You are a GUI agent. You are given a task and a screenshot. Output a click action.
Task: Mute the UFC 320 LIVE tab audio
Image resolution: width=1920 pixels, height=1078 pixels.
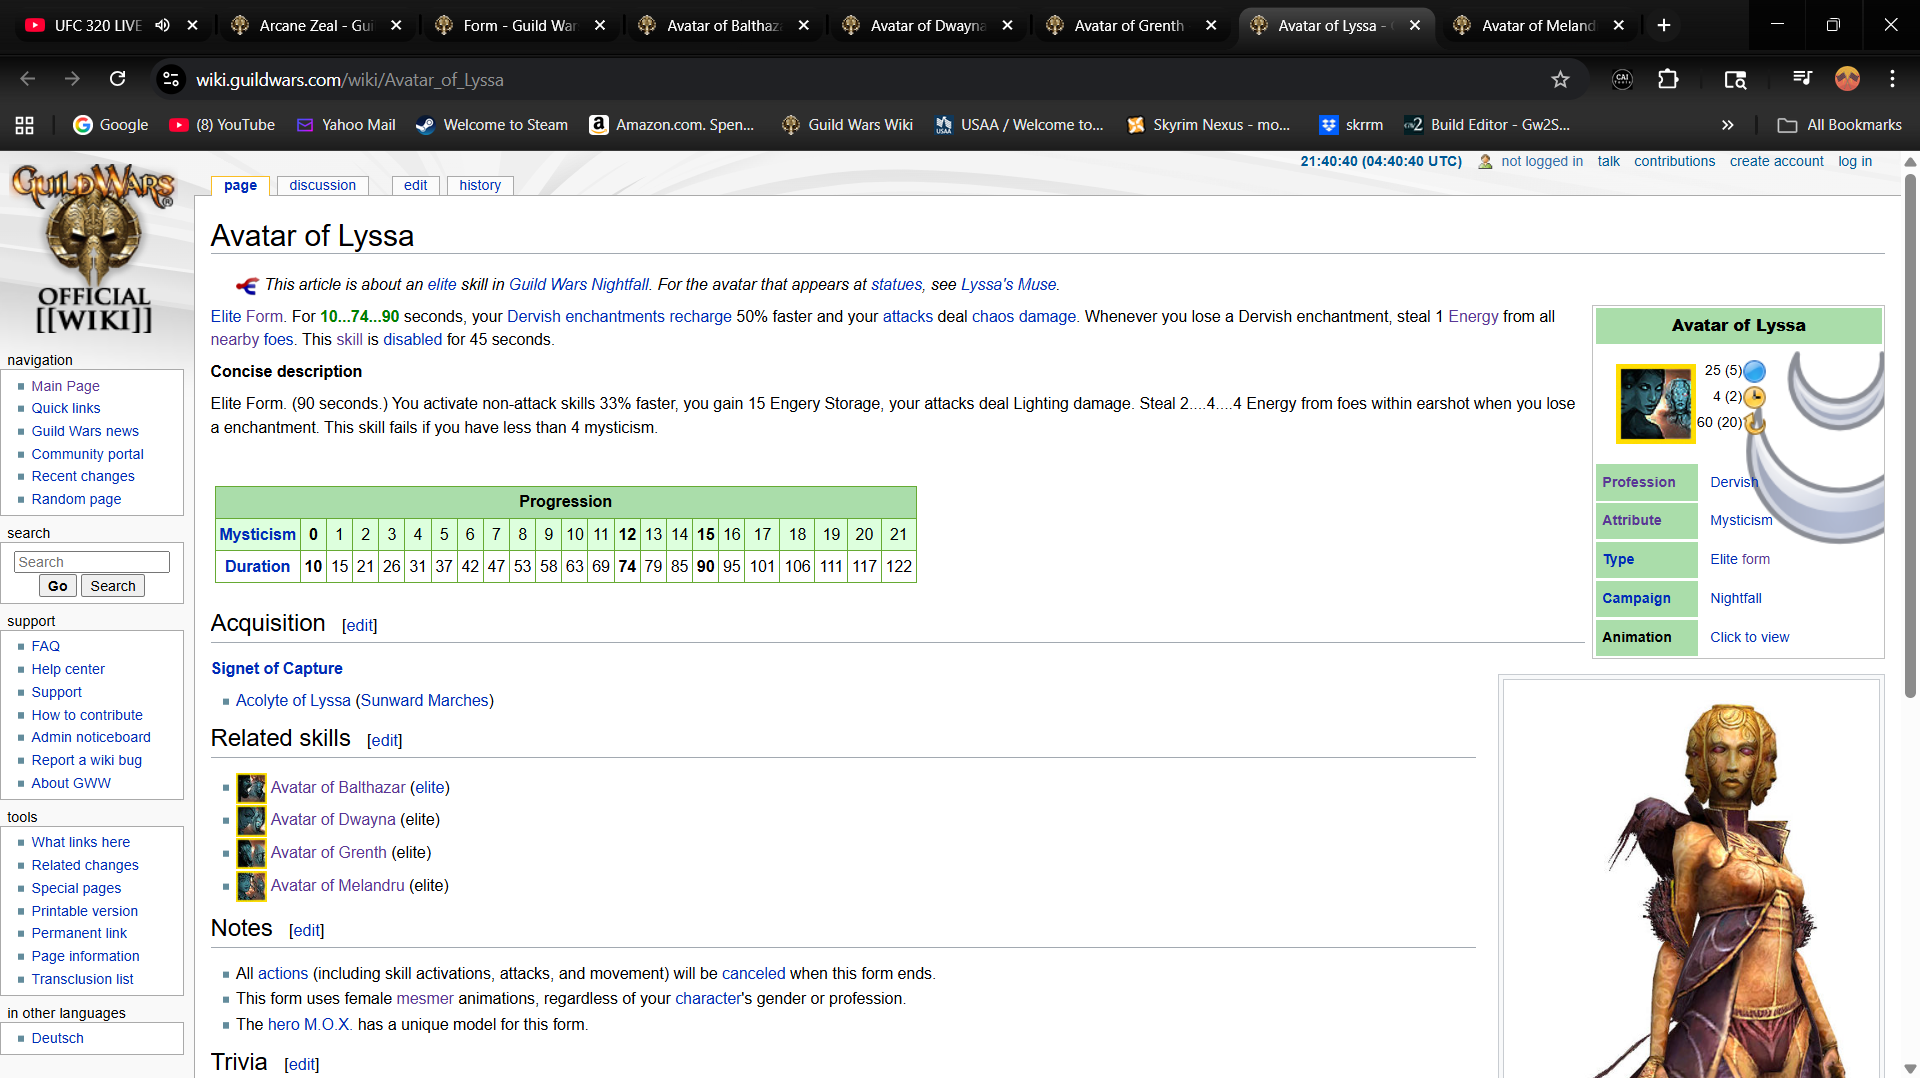[163, 25]
